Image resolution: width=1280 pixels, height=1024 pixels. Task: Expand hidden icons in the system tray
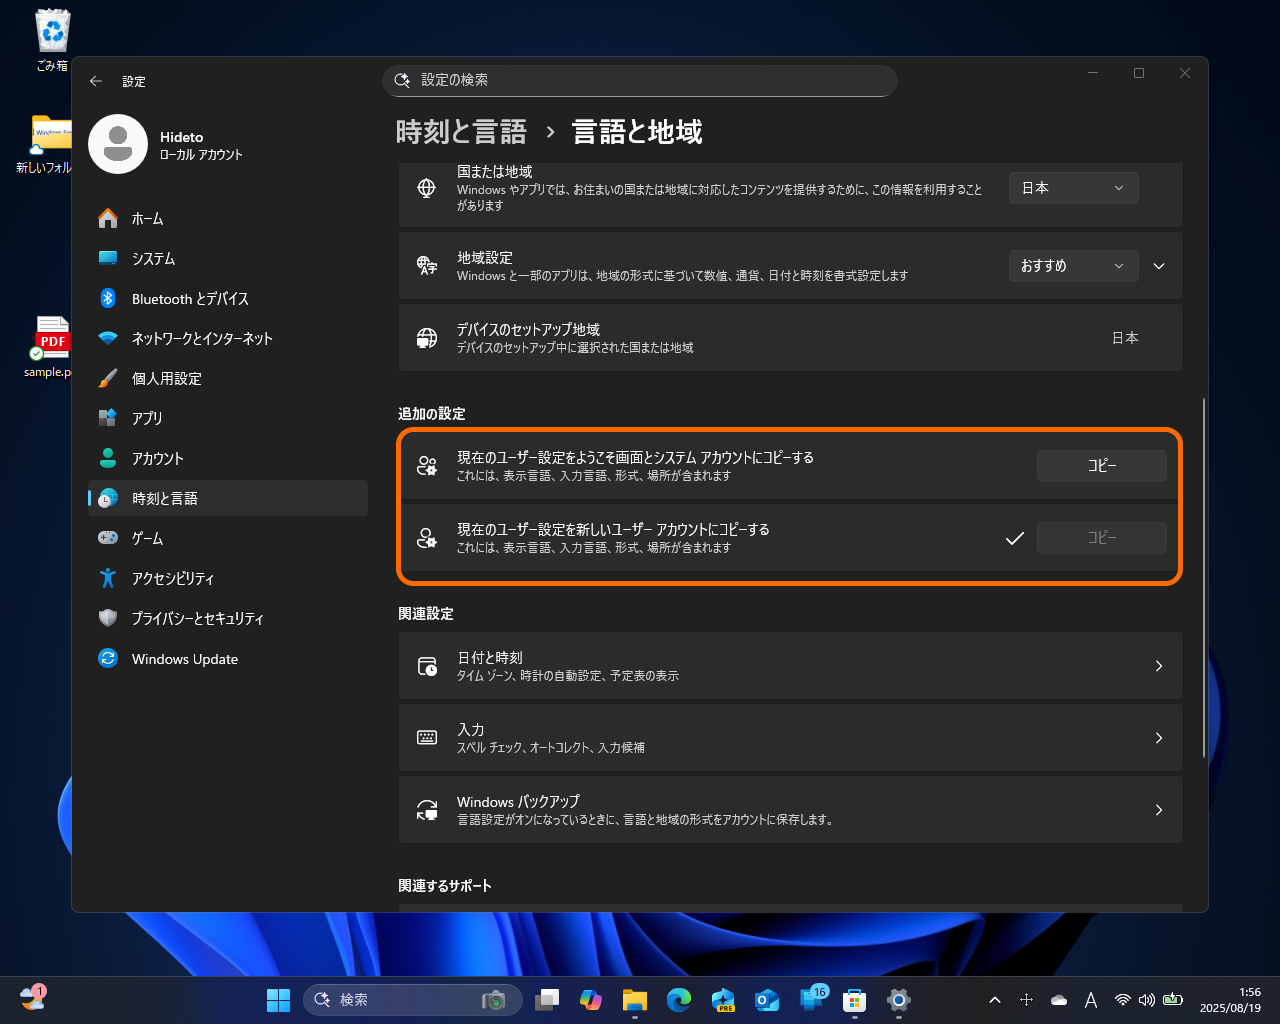pyautogui.click(x=994, y=999)
